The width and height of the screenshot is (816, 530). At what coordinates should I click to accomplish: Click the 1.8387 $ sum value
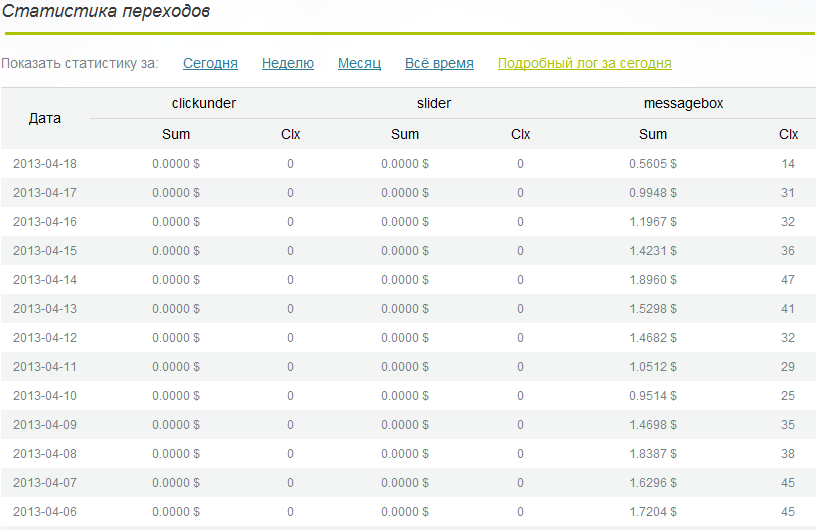(x=653, y=454)
